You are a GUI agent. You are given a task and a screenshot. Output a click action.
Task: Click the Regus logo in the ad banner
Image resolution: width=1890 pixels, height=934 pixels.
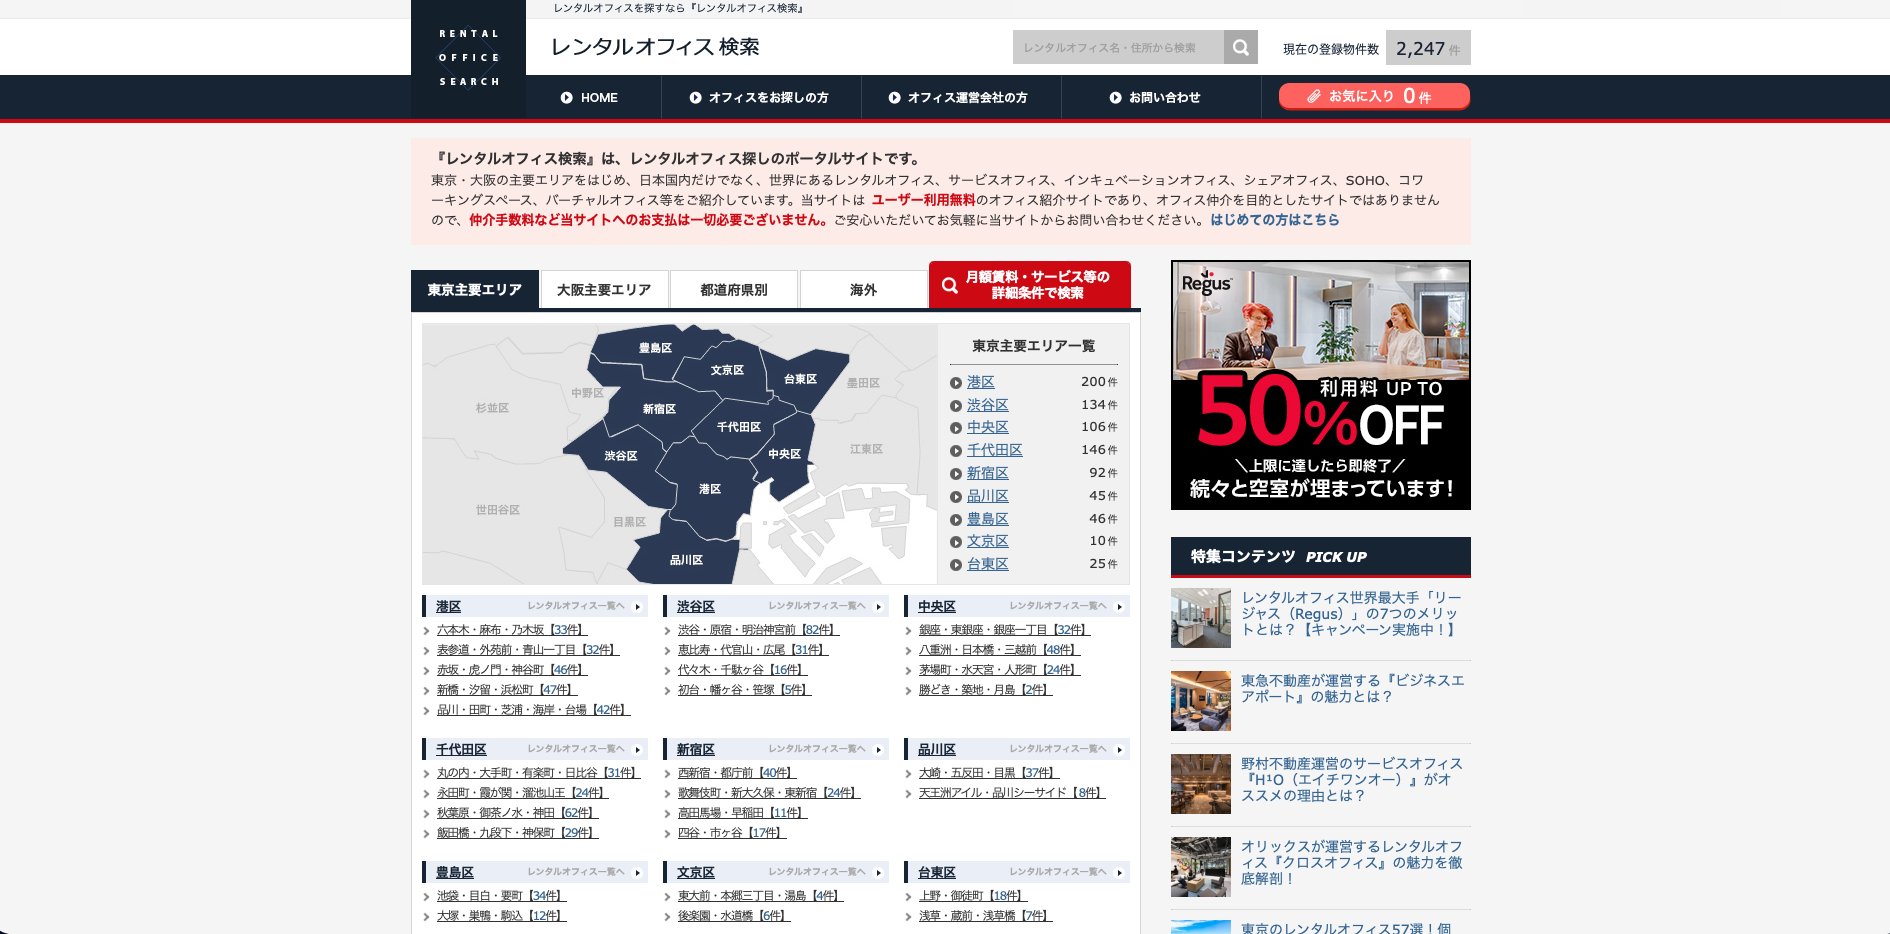(x=1206, y=283)
